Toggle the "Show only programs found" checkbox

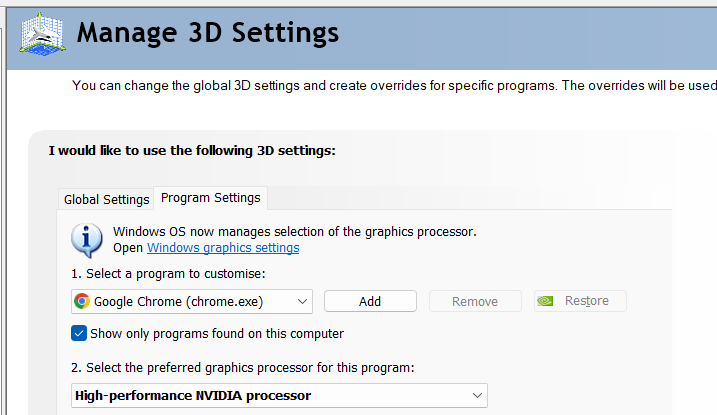point(79,333)
